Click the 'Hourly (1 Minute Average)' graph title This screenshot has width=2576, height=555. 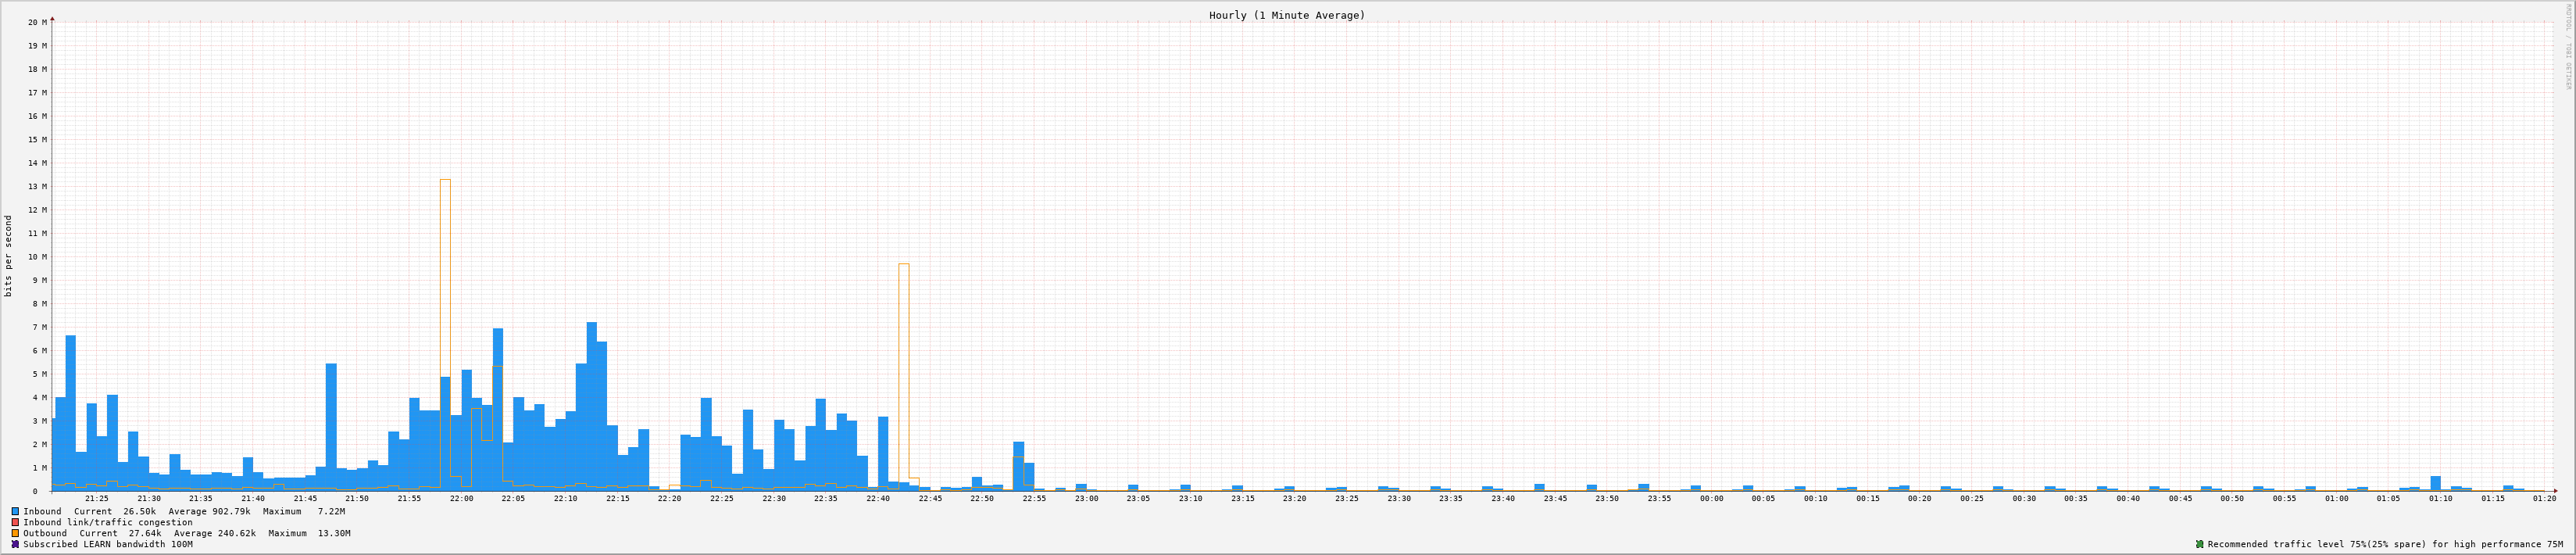click(x=1286, y=15)
